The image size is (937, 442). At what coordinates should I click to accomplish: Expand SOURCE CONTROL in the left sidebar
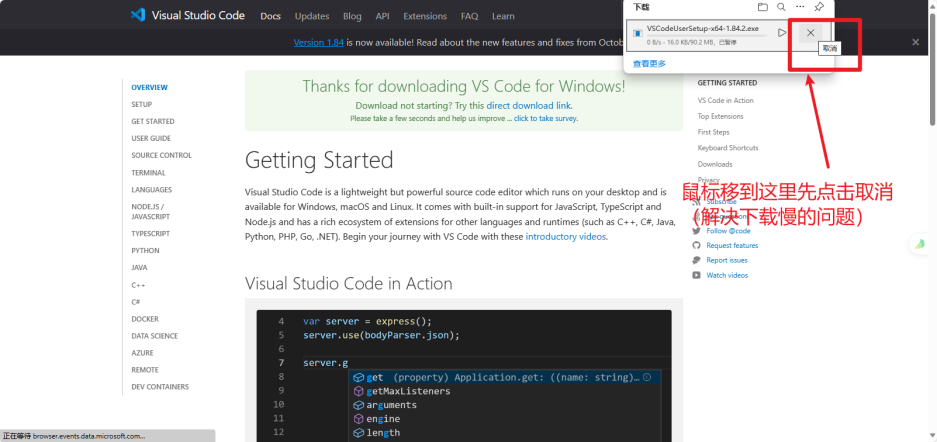coord(161,155)
